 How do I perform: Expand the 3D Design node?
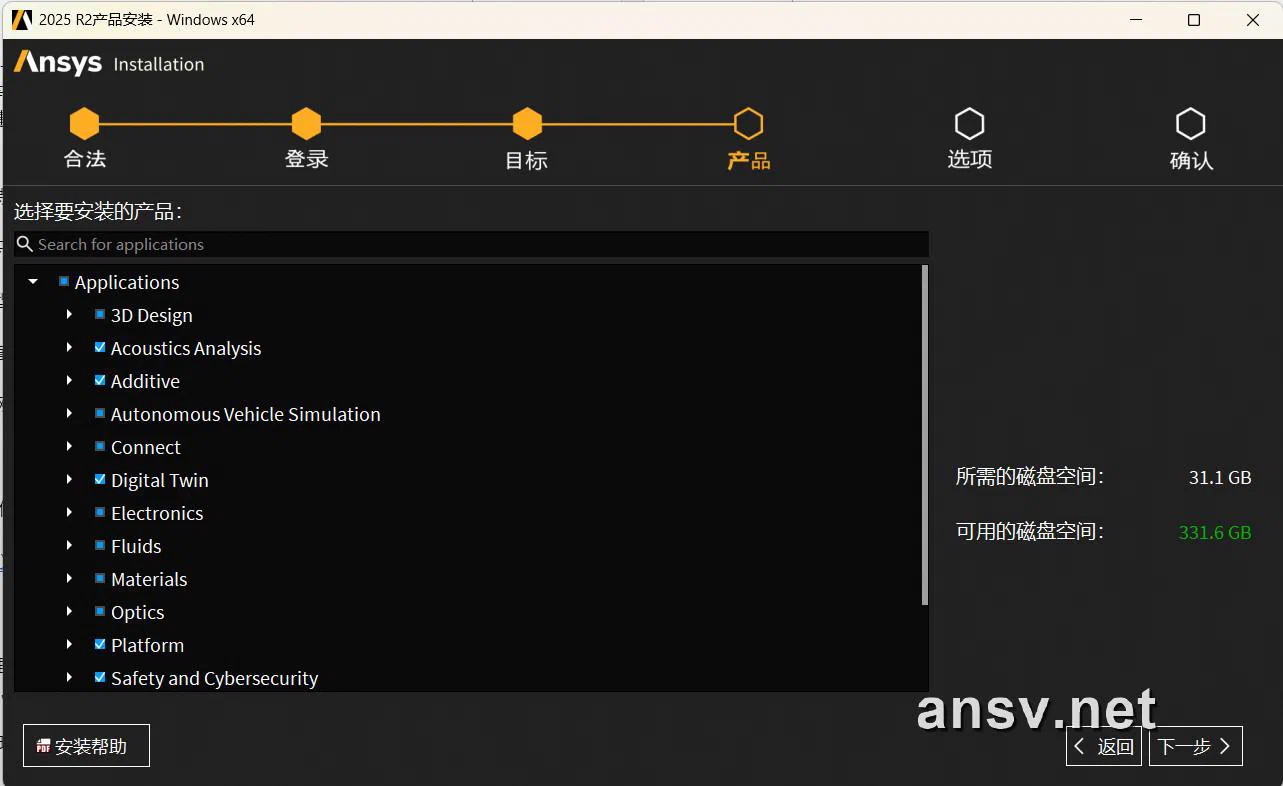tap(69, 315)
